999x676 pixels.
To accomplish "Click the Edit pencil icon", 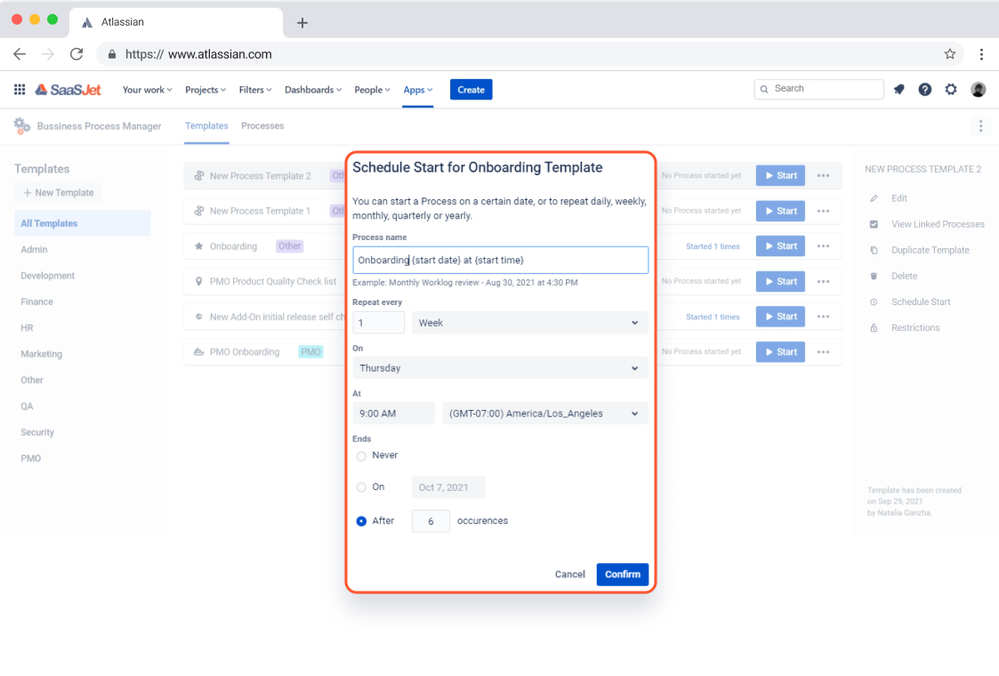I will click(874, 198).
